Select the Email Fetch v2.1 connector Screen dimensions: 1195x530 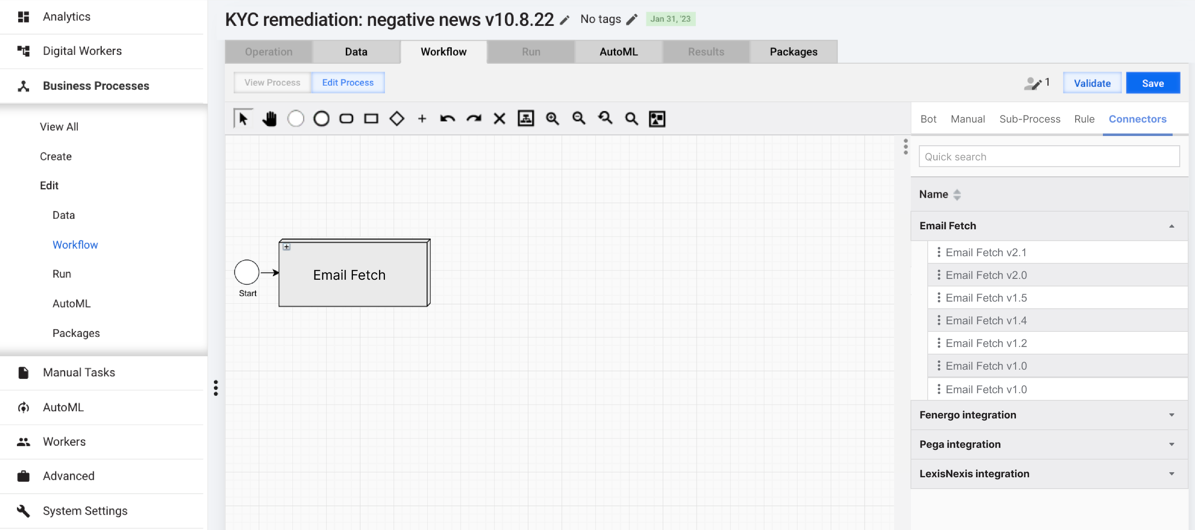coord(1058,252)
